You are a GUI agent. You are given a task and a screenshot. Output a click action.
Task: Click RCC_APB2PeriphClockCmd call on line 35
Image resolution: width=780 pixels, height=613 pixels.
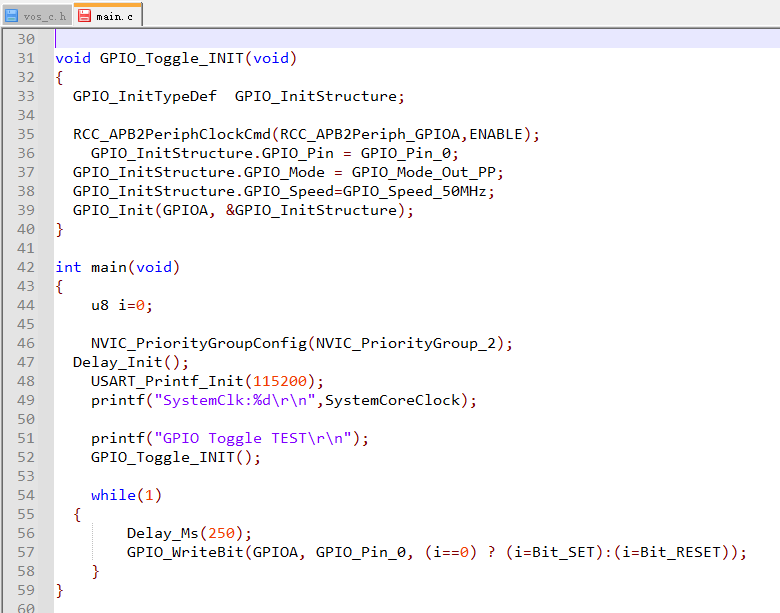pos(172,135)
